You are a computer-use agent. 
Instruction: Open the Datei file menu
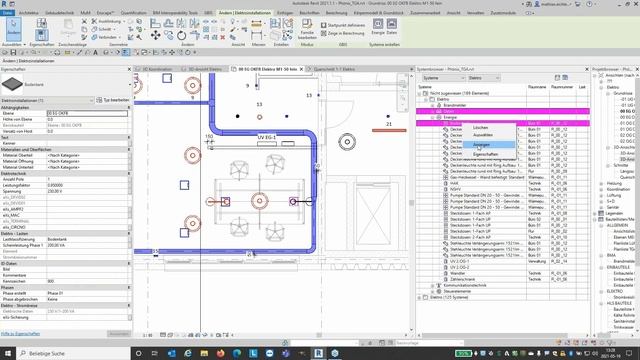pos(7,13)
